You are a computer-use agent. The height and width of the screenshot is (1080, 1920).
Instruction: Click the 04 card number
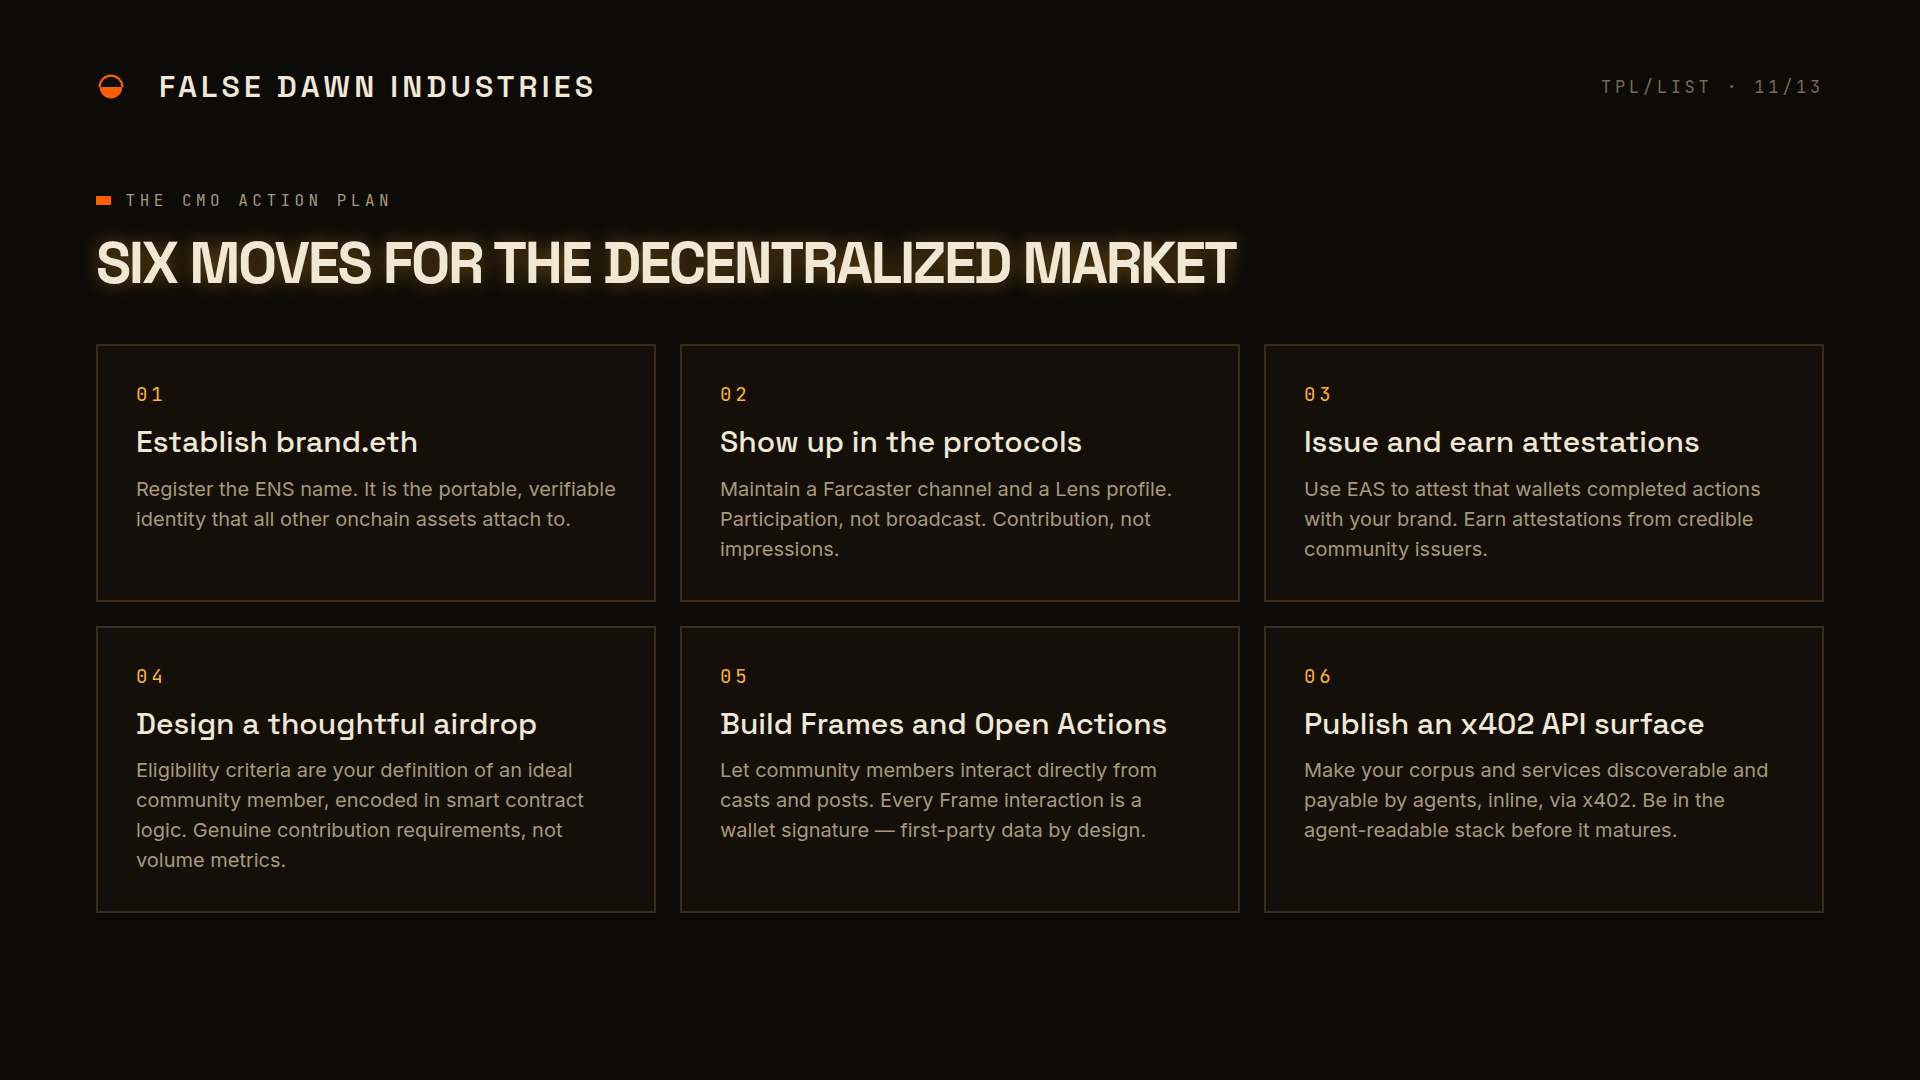[150, 677]
